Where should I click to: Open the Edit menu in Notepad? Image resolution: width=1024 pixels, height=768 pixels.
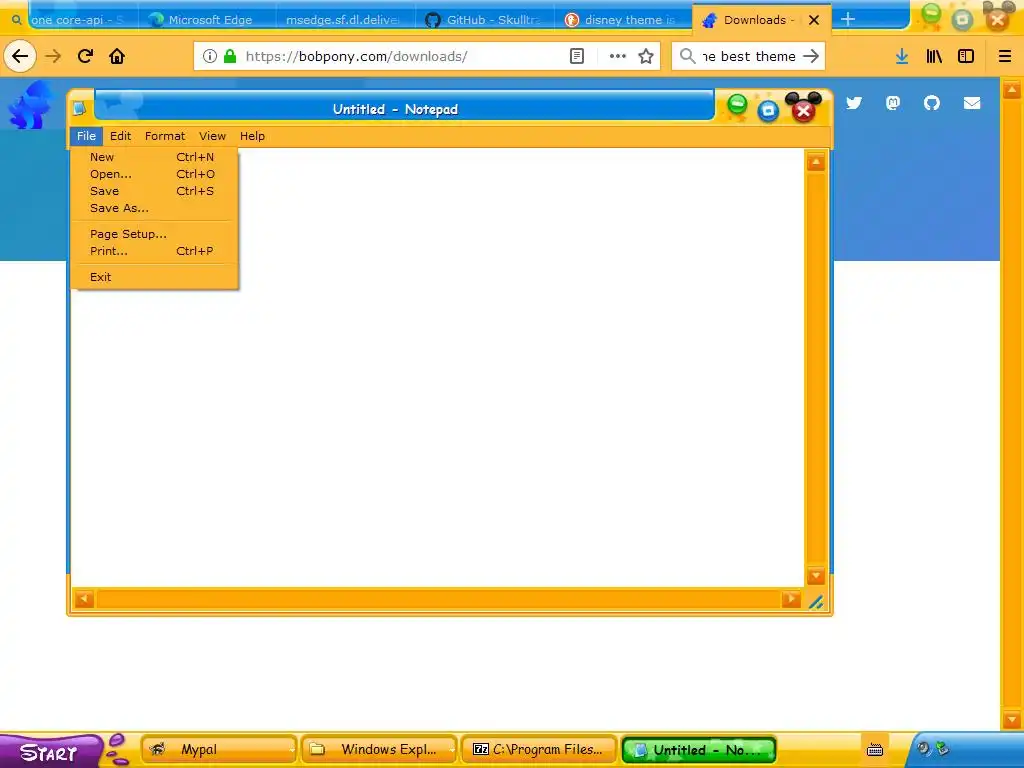120,136
